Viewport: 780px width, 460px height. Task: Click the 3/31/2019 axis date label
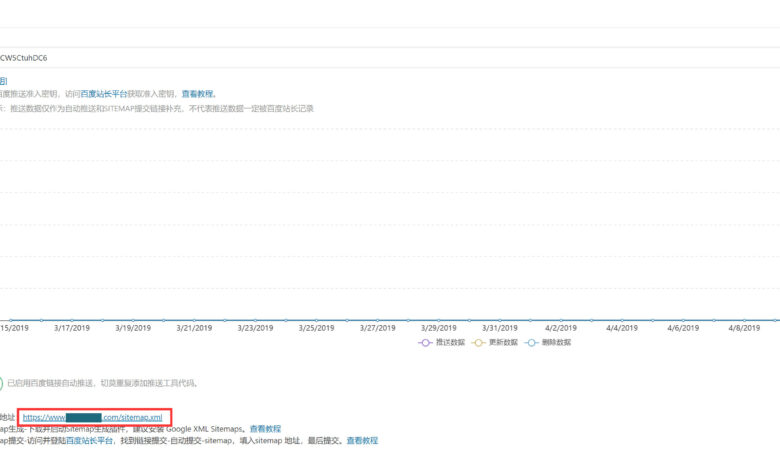click(500, 328)
